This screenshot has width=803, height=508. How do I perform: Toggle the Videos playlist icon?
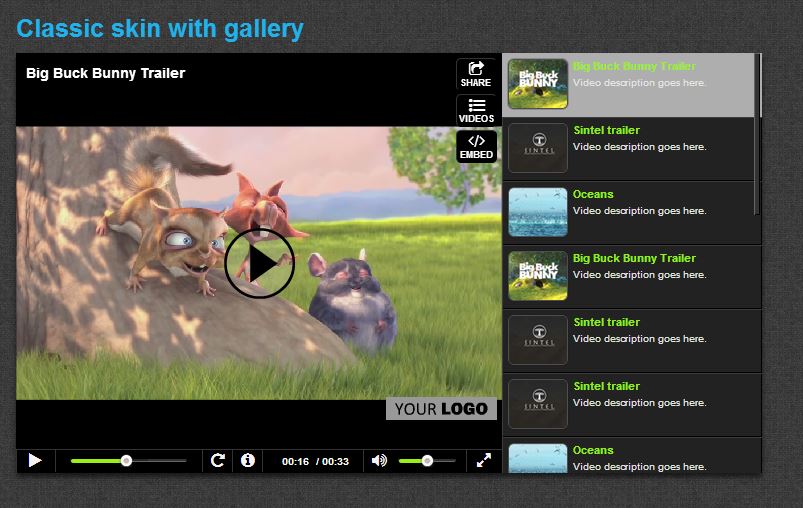tap(476, 111)
